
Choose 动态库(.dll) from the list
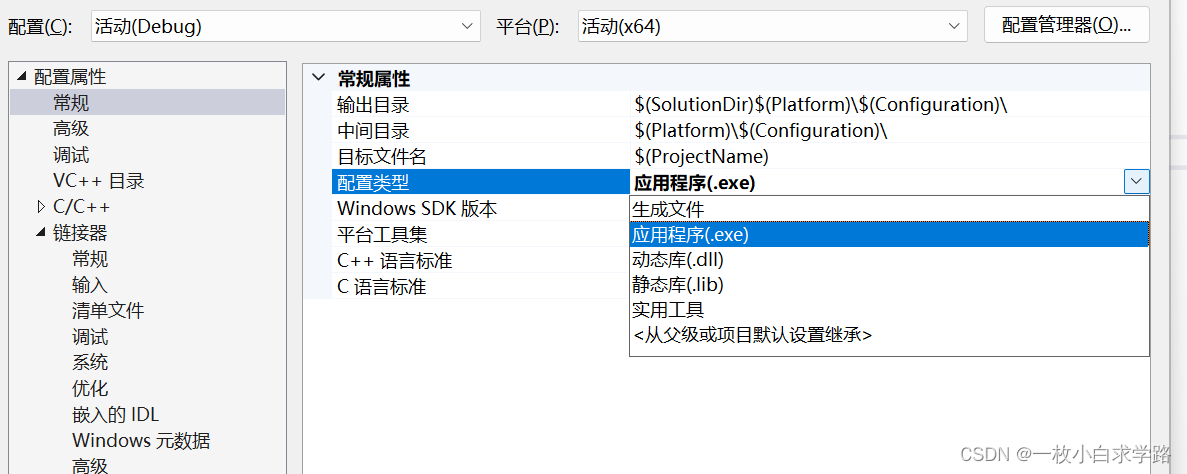[x=889, y=260]
